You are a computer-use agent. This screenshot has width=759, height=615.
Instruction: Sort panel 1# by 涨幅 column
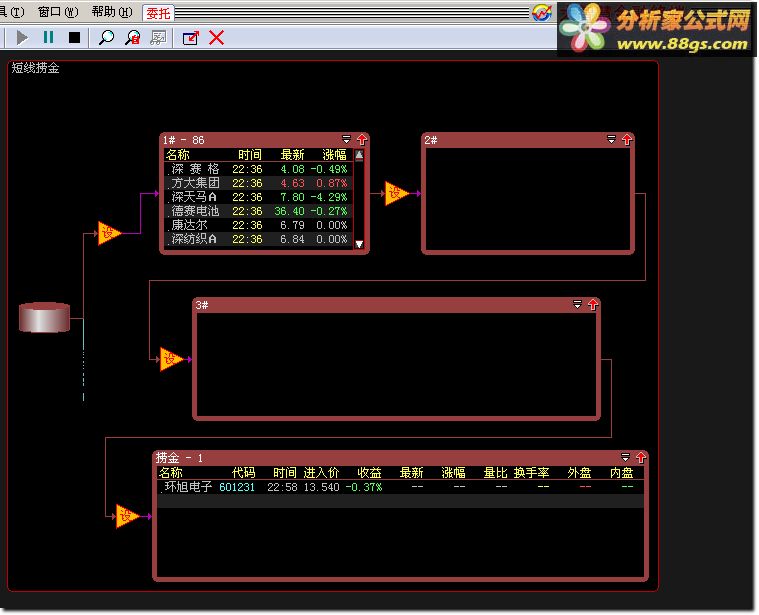tap(334, 155)
